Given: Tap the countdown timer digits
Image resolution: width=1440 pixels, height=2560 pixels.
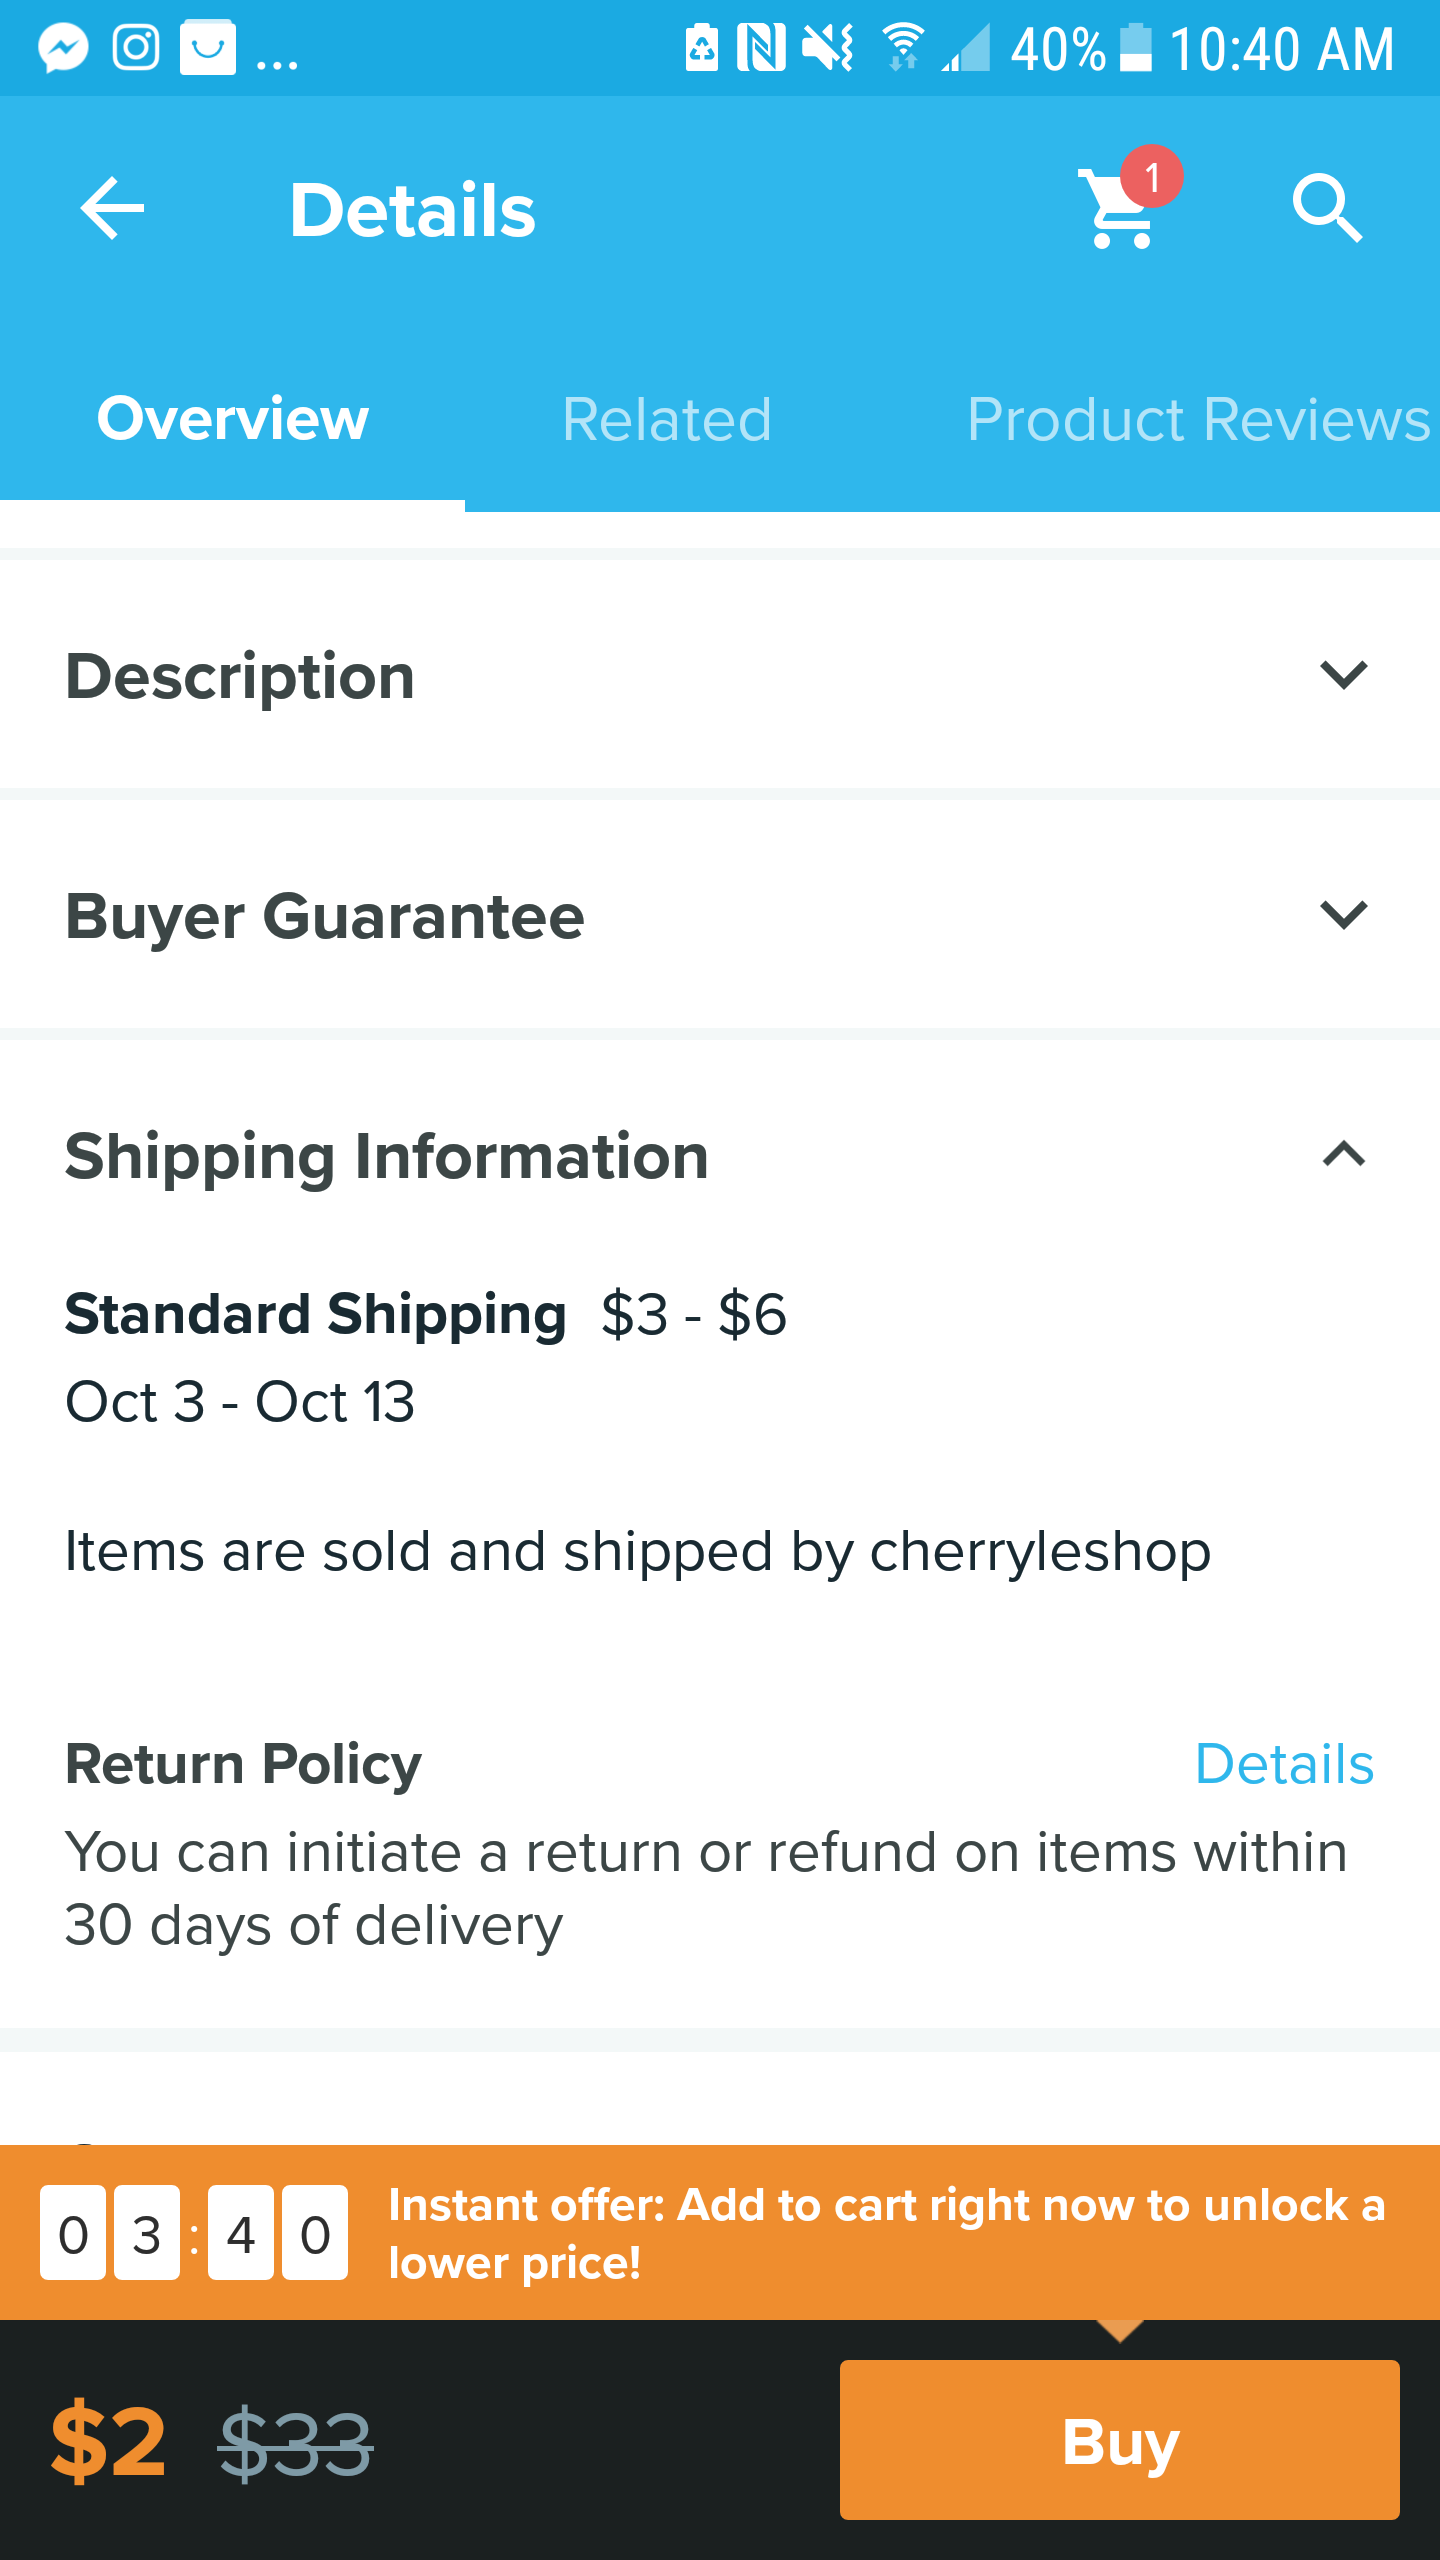Looking at the screenshot, I should point(194,2232).
